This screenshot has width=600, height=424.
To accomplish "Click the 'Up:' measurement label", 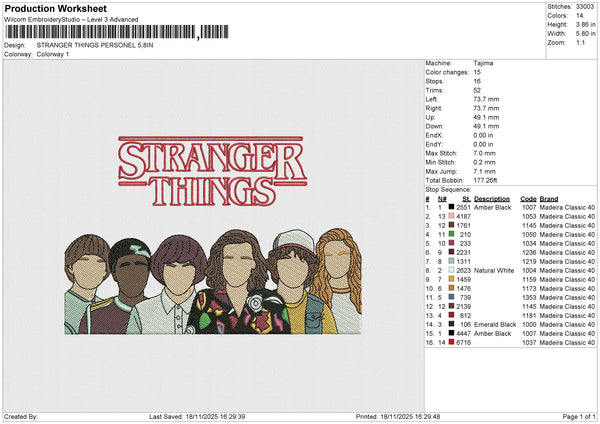I will (430, 117).
